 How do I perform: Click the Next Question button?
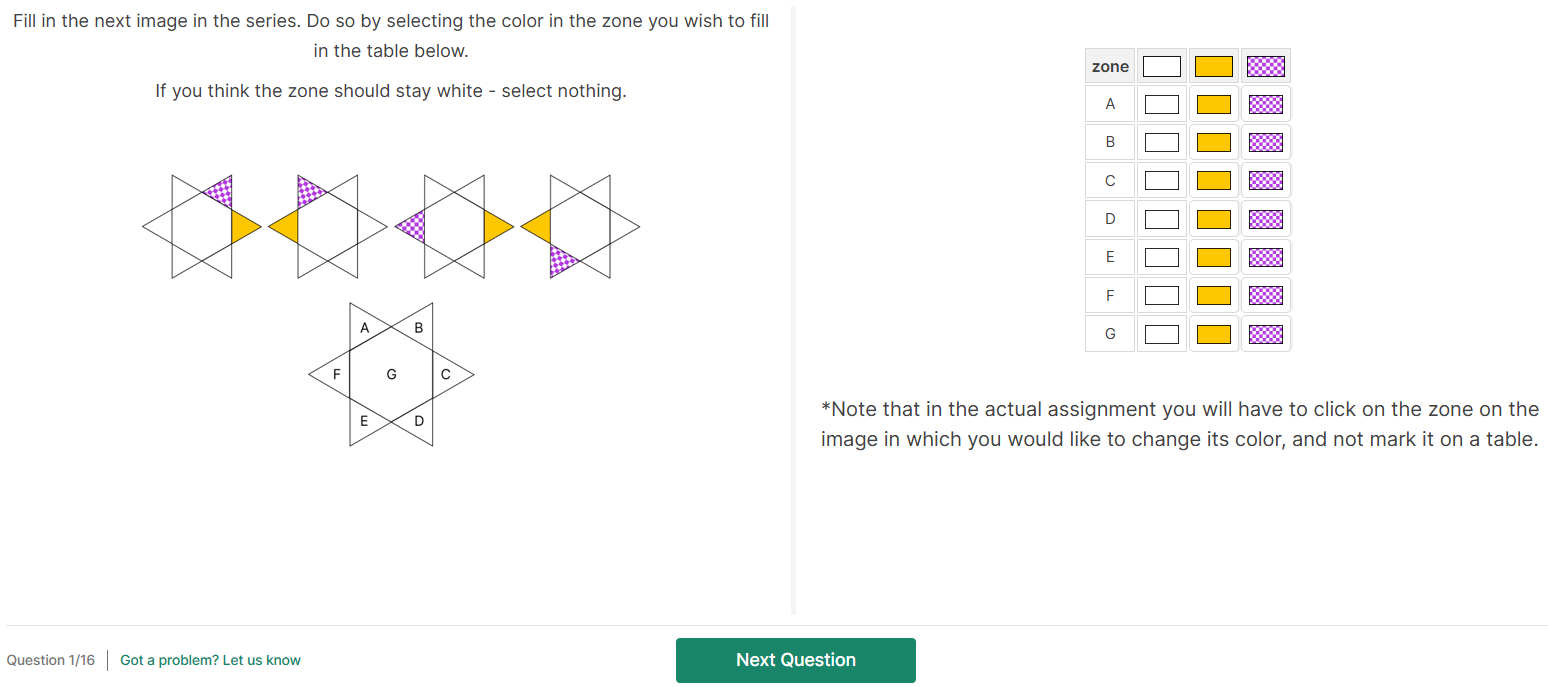click(795, 660)
